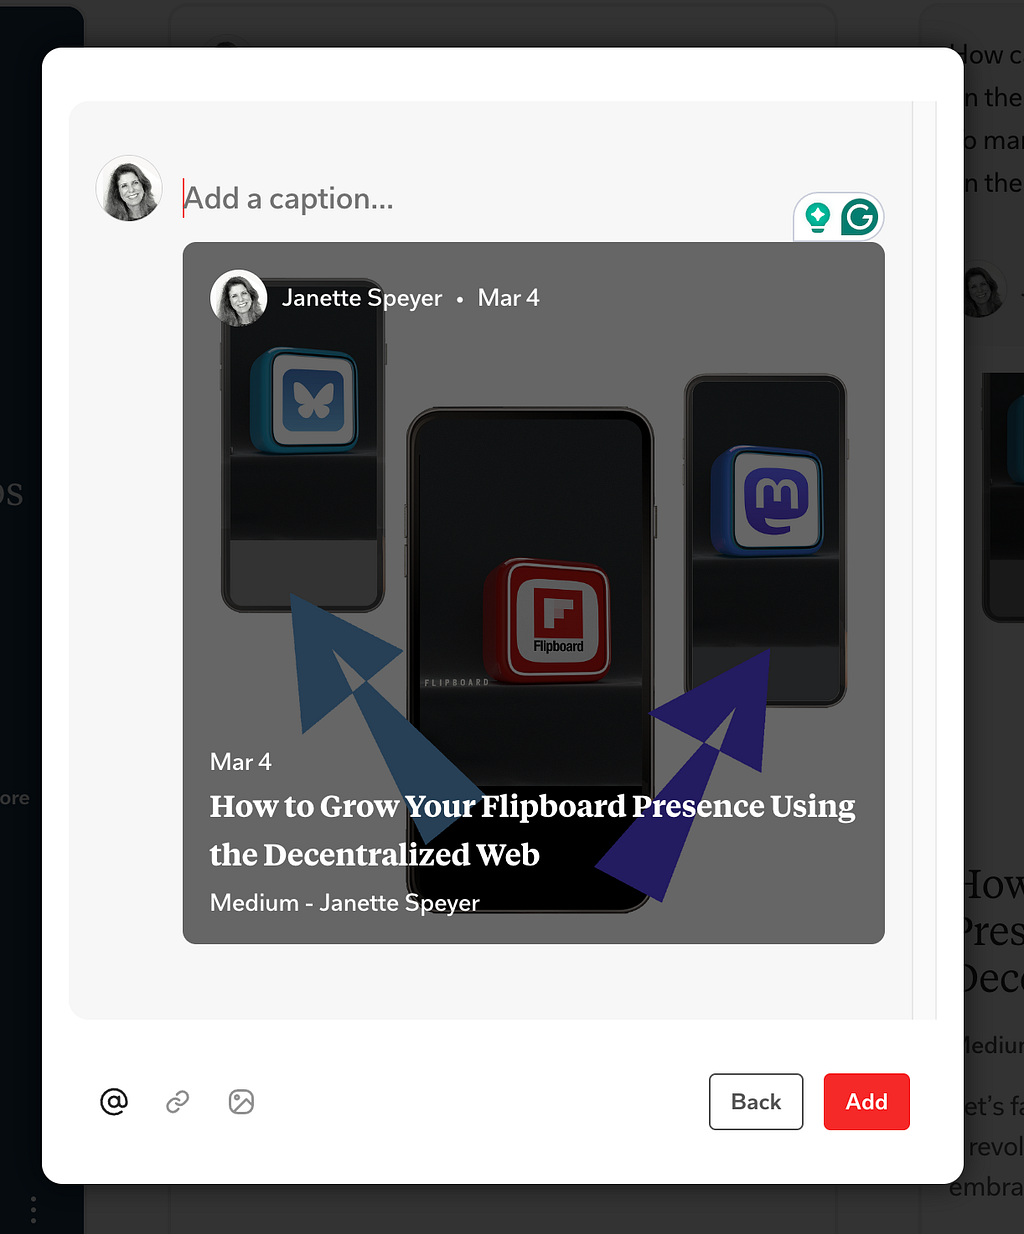Viewport: 1024px width, 1234px height.
Task: Click the insert link icon
Action: [x=178, y=1101]
